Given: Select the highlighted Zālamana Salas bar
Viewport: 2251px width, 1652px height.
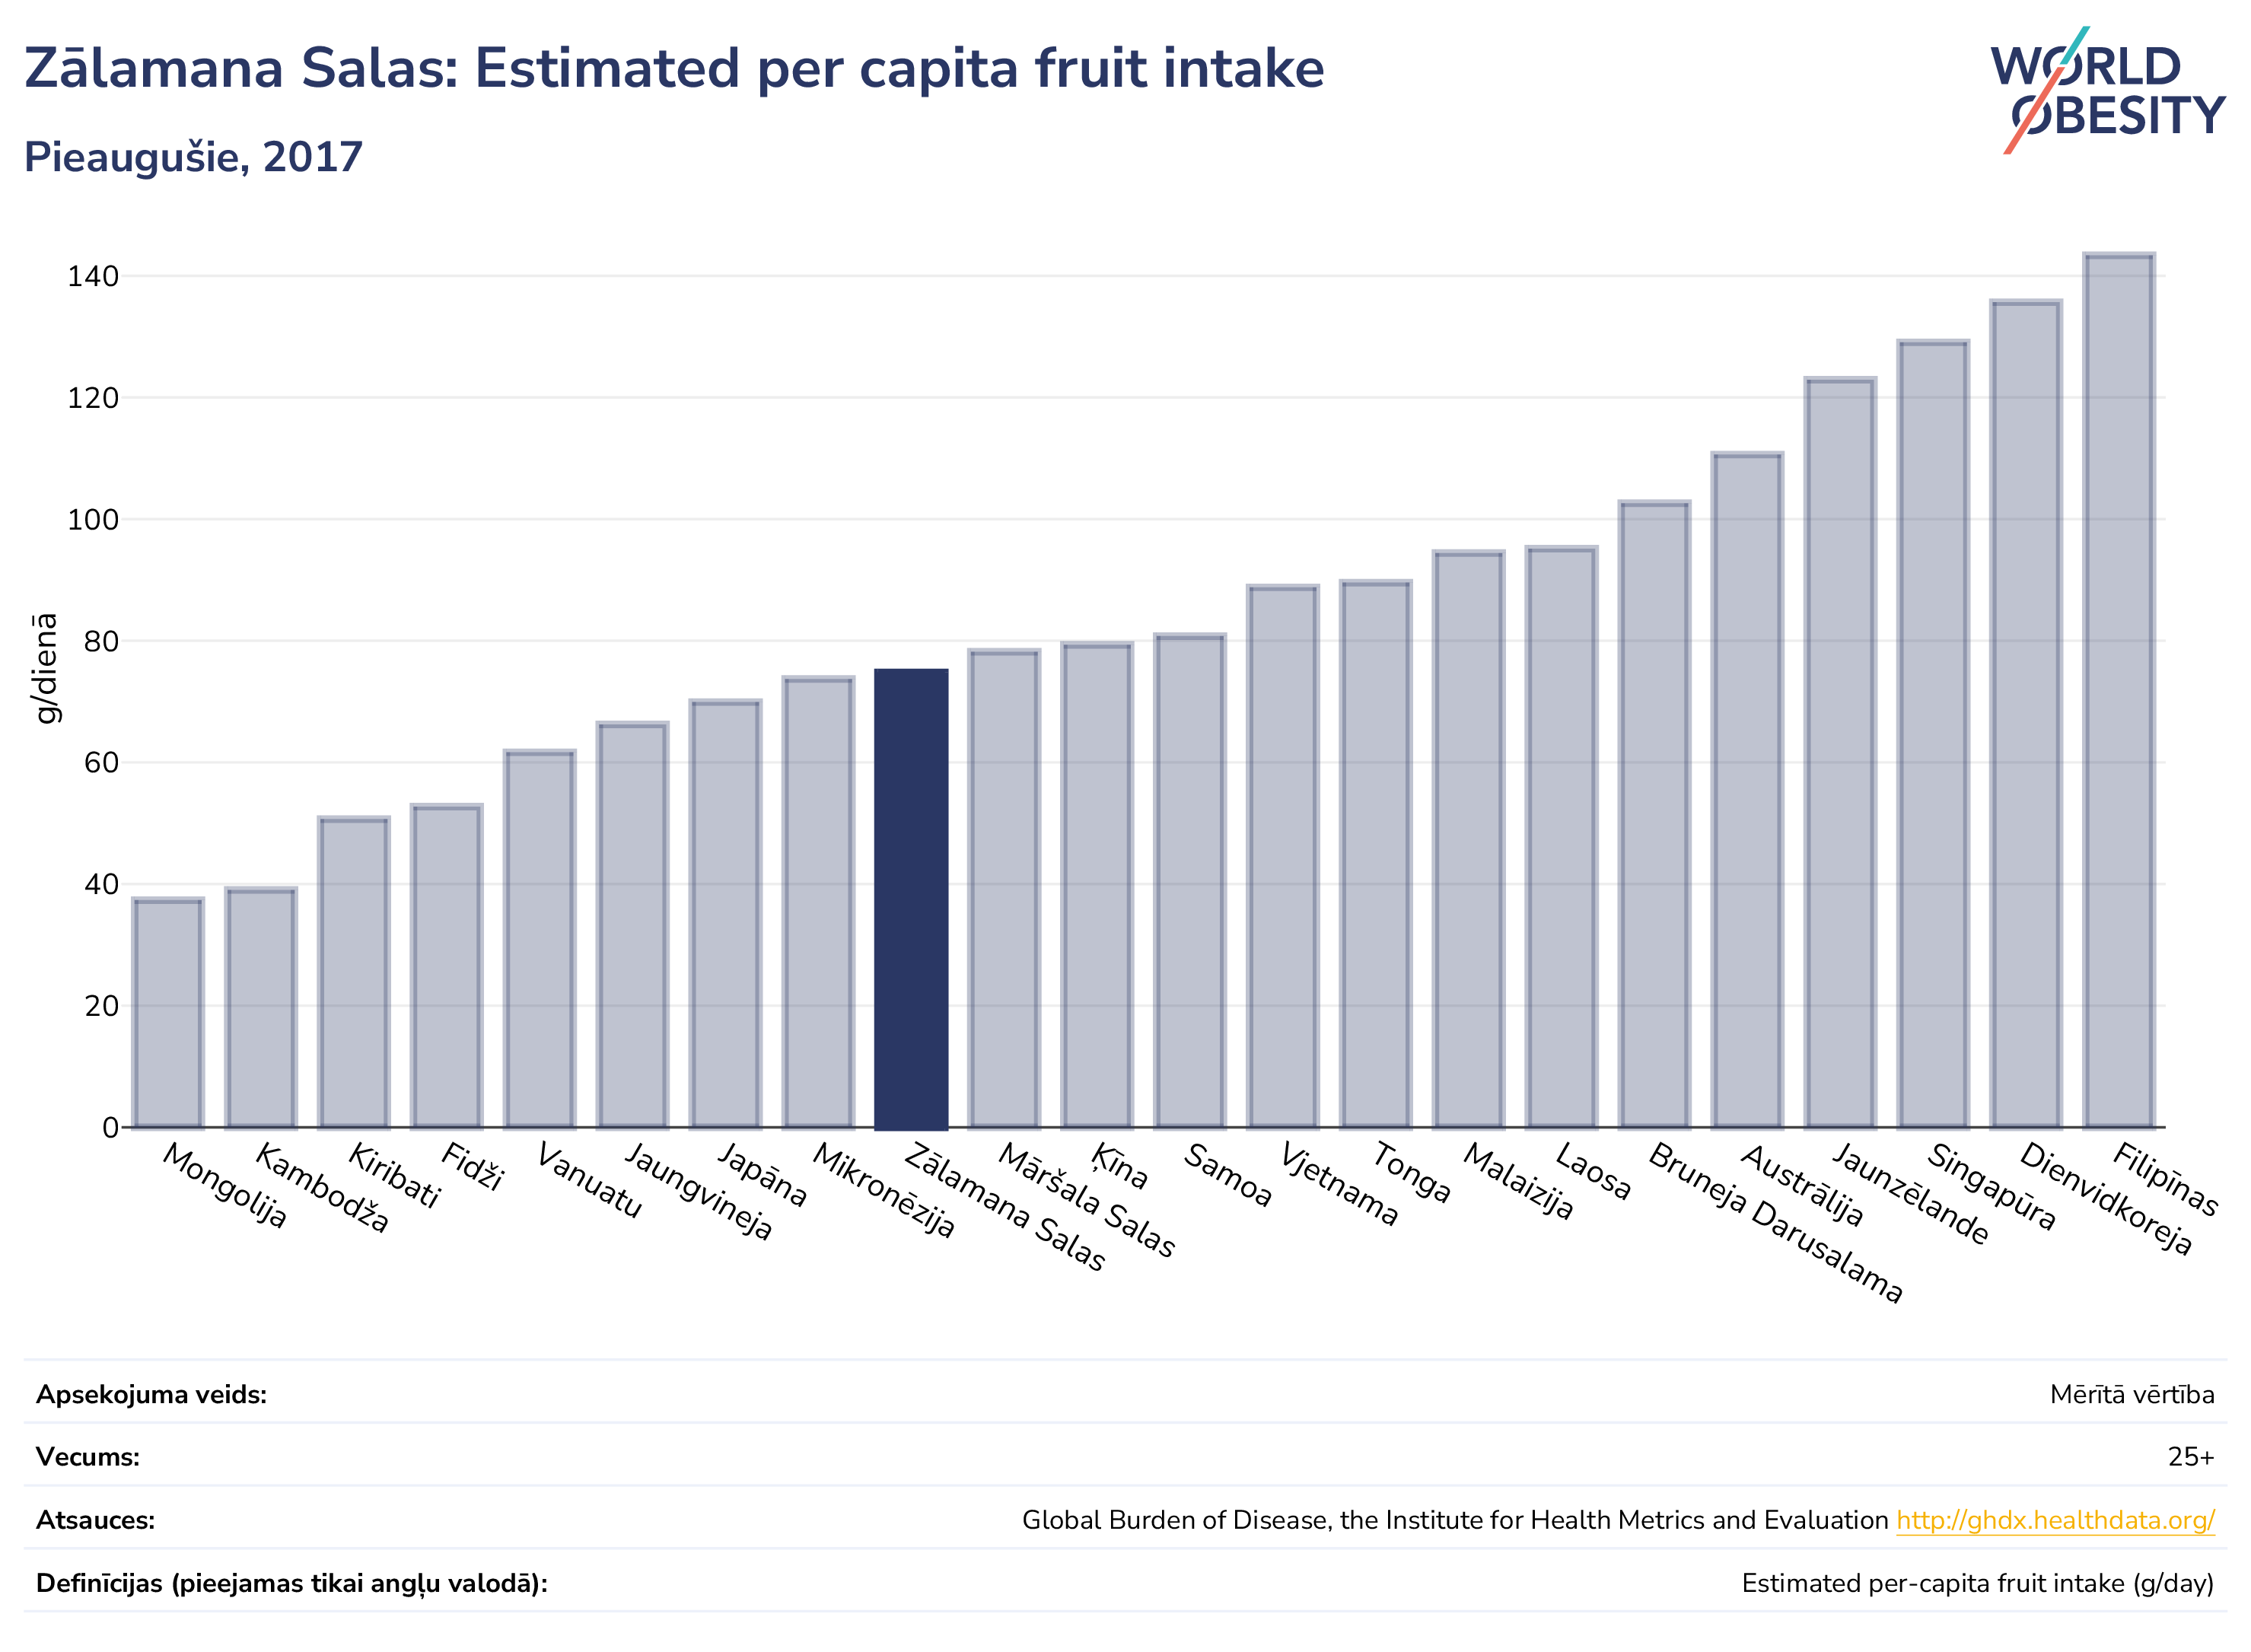Looking at the screenshot, I should pos(911,899).
